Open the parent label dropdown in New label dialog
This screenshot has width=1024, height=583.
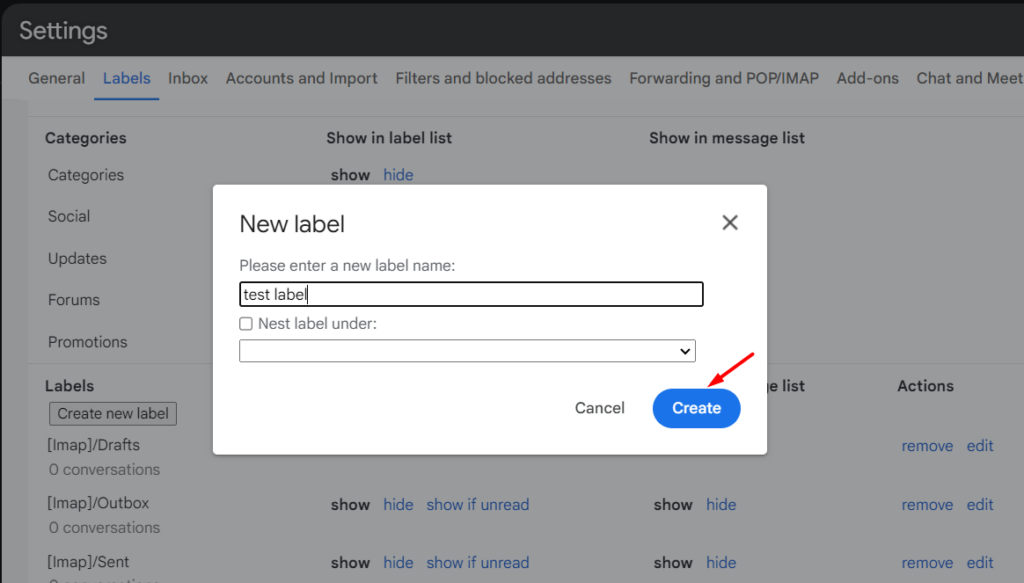[467, 351]
